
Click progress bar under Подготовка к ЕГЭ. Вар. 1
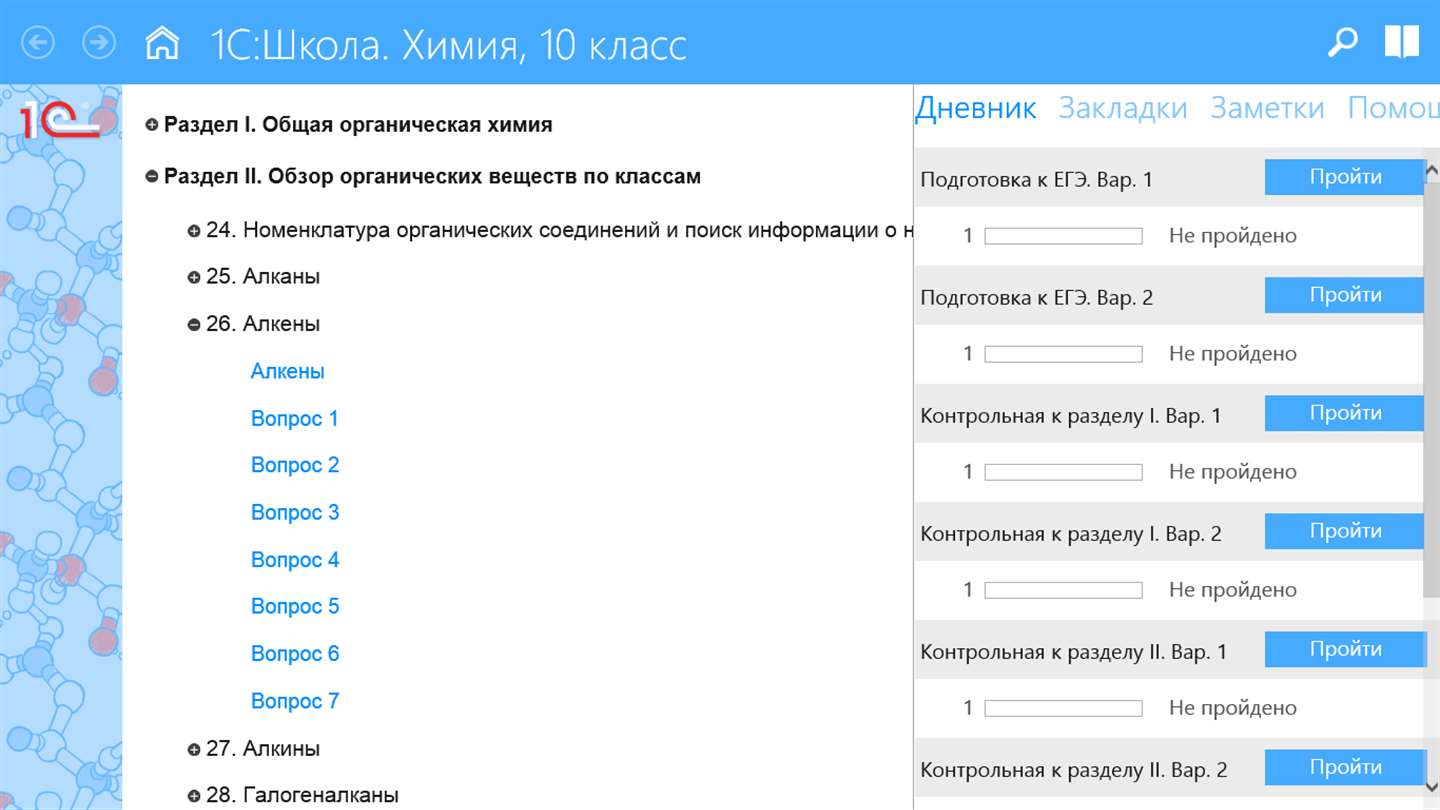[1063, 236]
